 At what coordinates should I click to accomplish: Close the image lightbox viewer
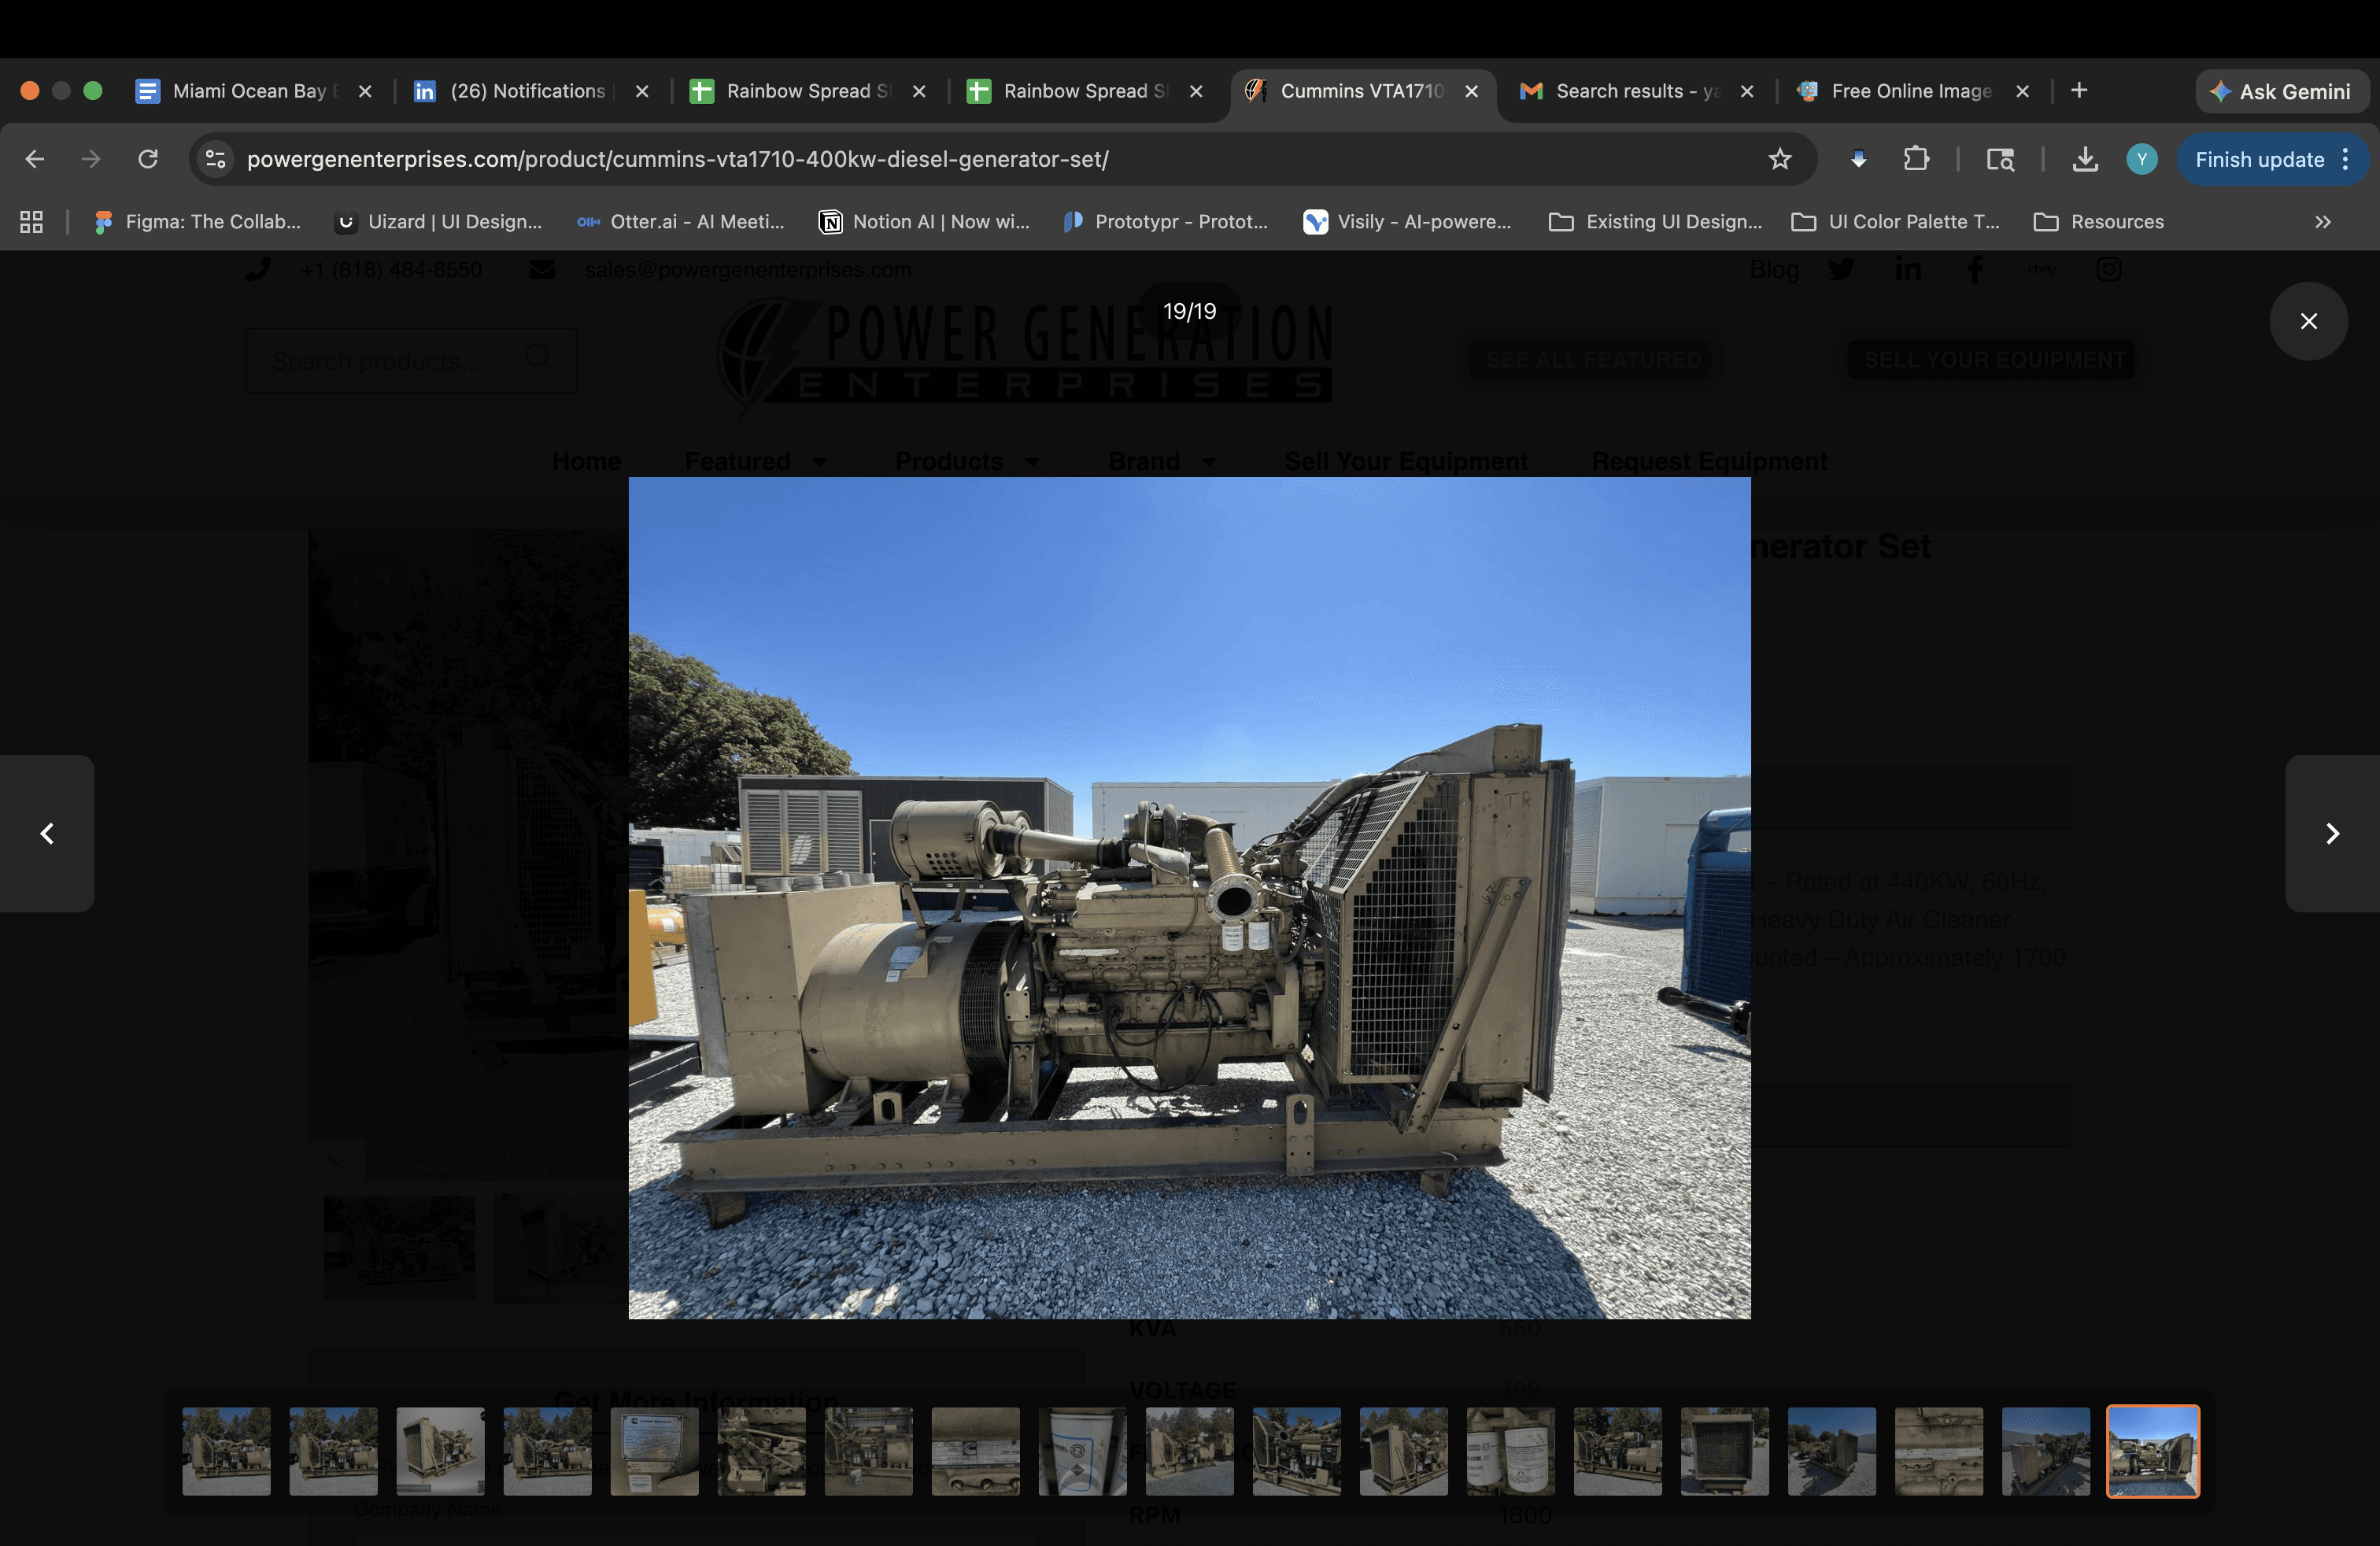2308,321
